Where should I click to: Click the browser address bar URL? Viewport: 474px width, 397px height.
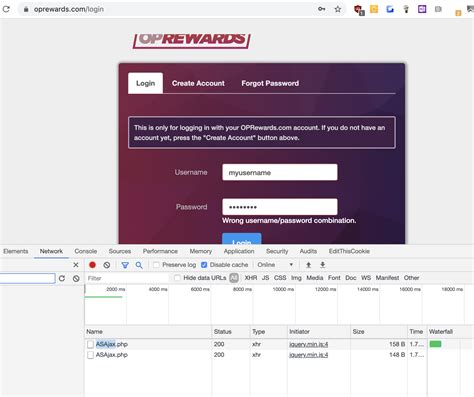(69, 9)
